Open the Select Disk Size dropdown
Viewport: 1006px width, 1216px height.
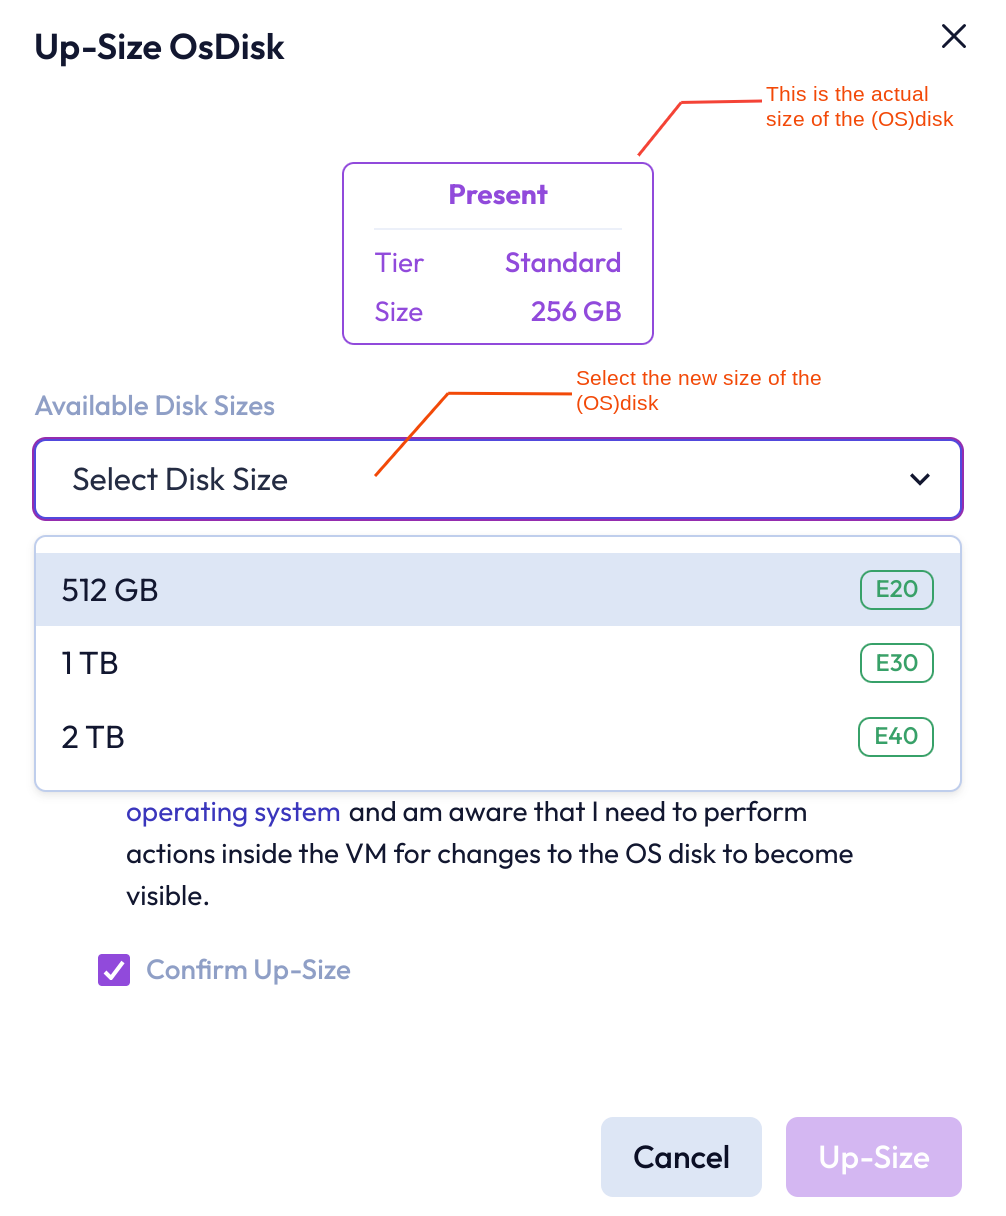(498, 479)
